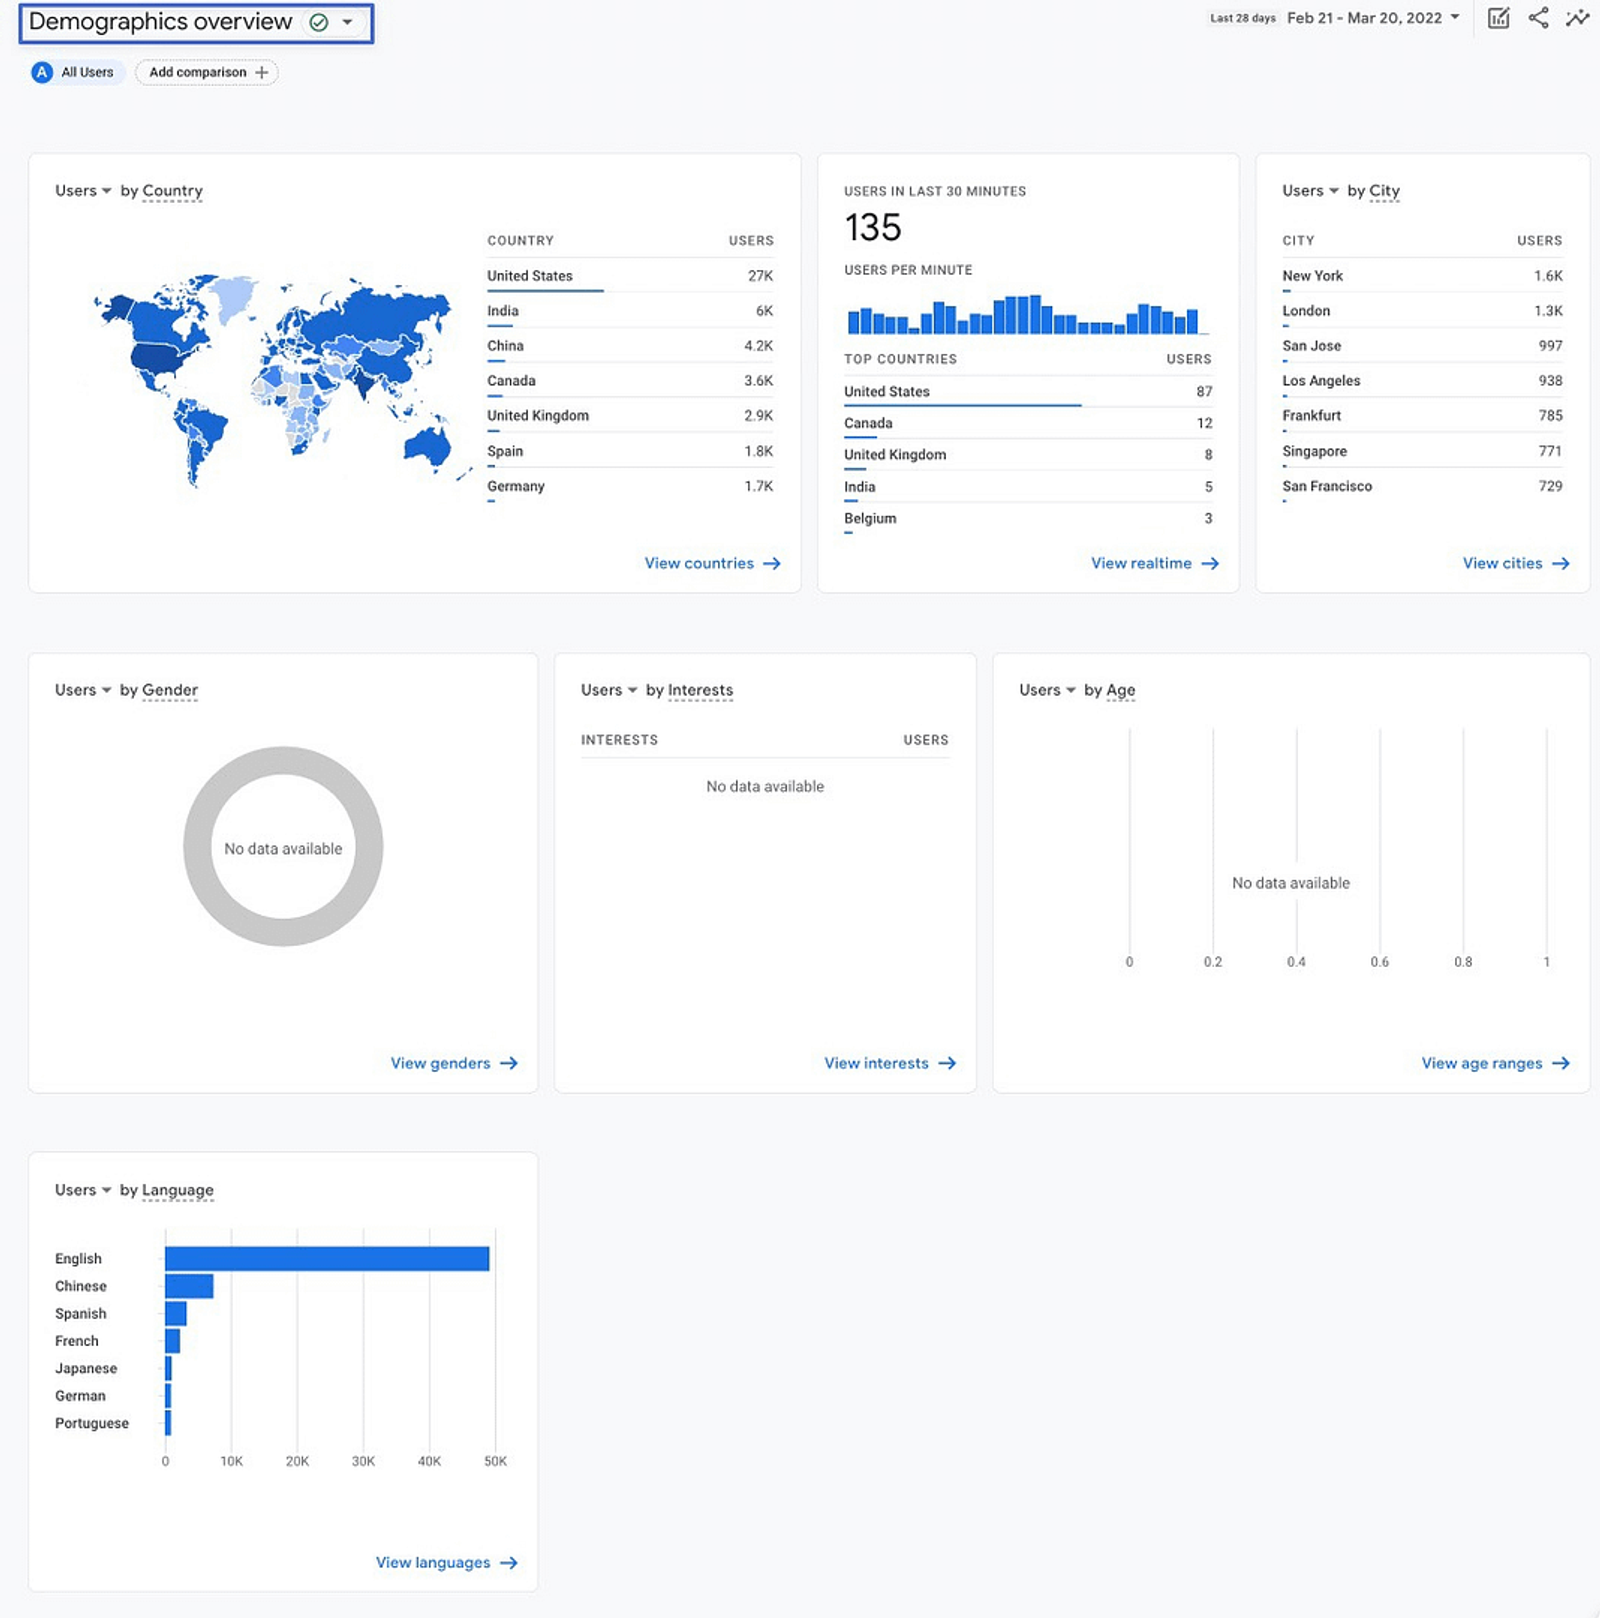This screenshot has height=1618, width=1600.
Task: Change the Language dimension selector
Action: [177, 1190]
